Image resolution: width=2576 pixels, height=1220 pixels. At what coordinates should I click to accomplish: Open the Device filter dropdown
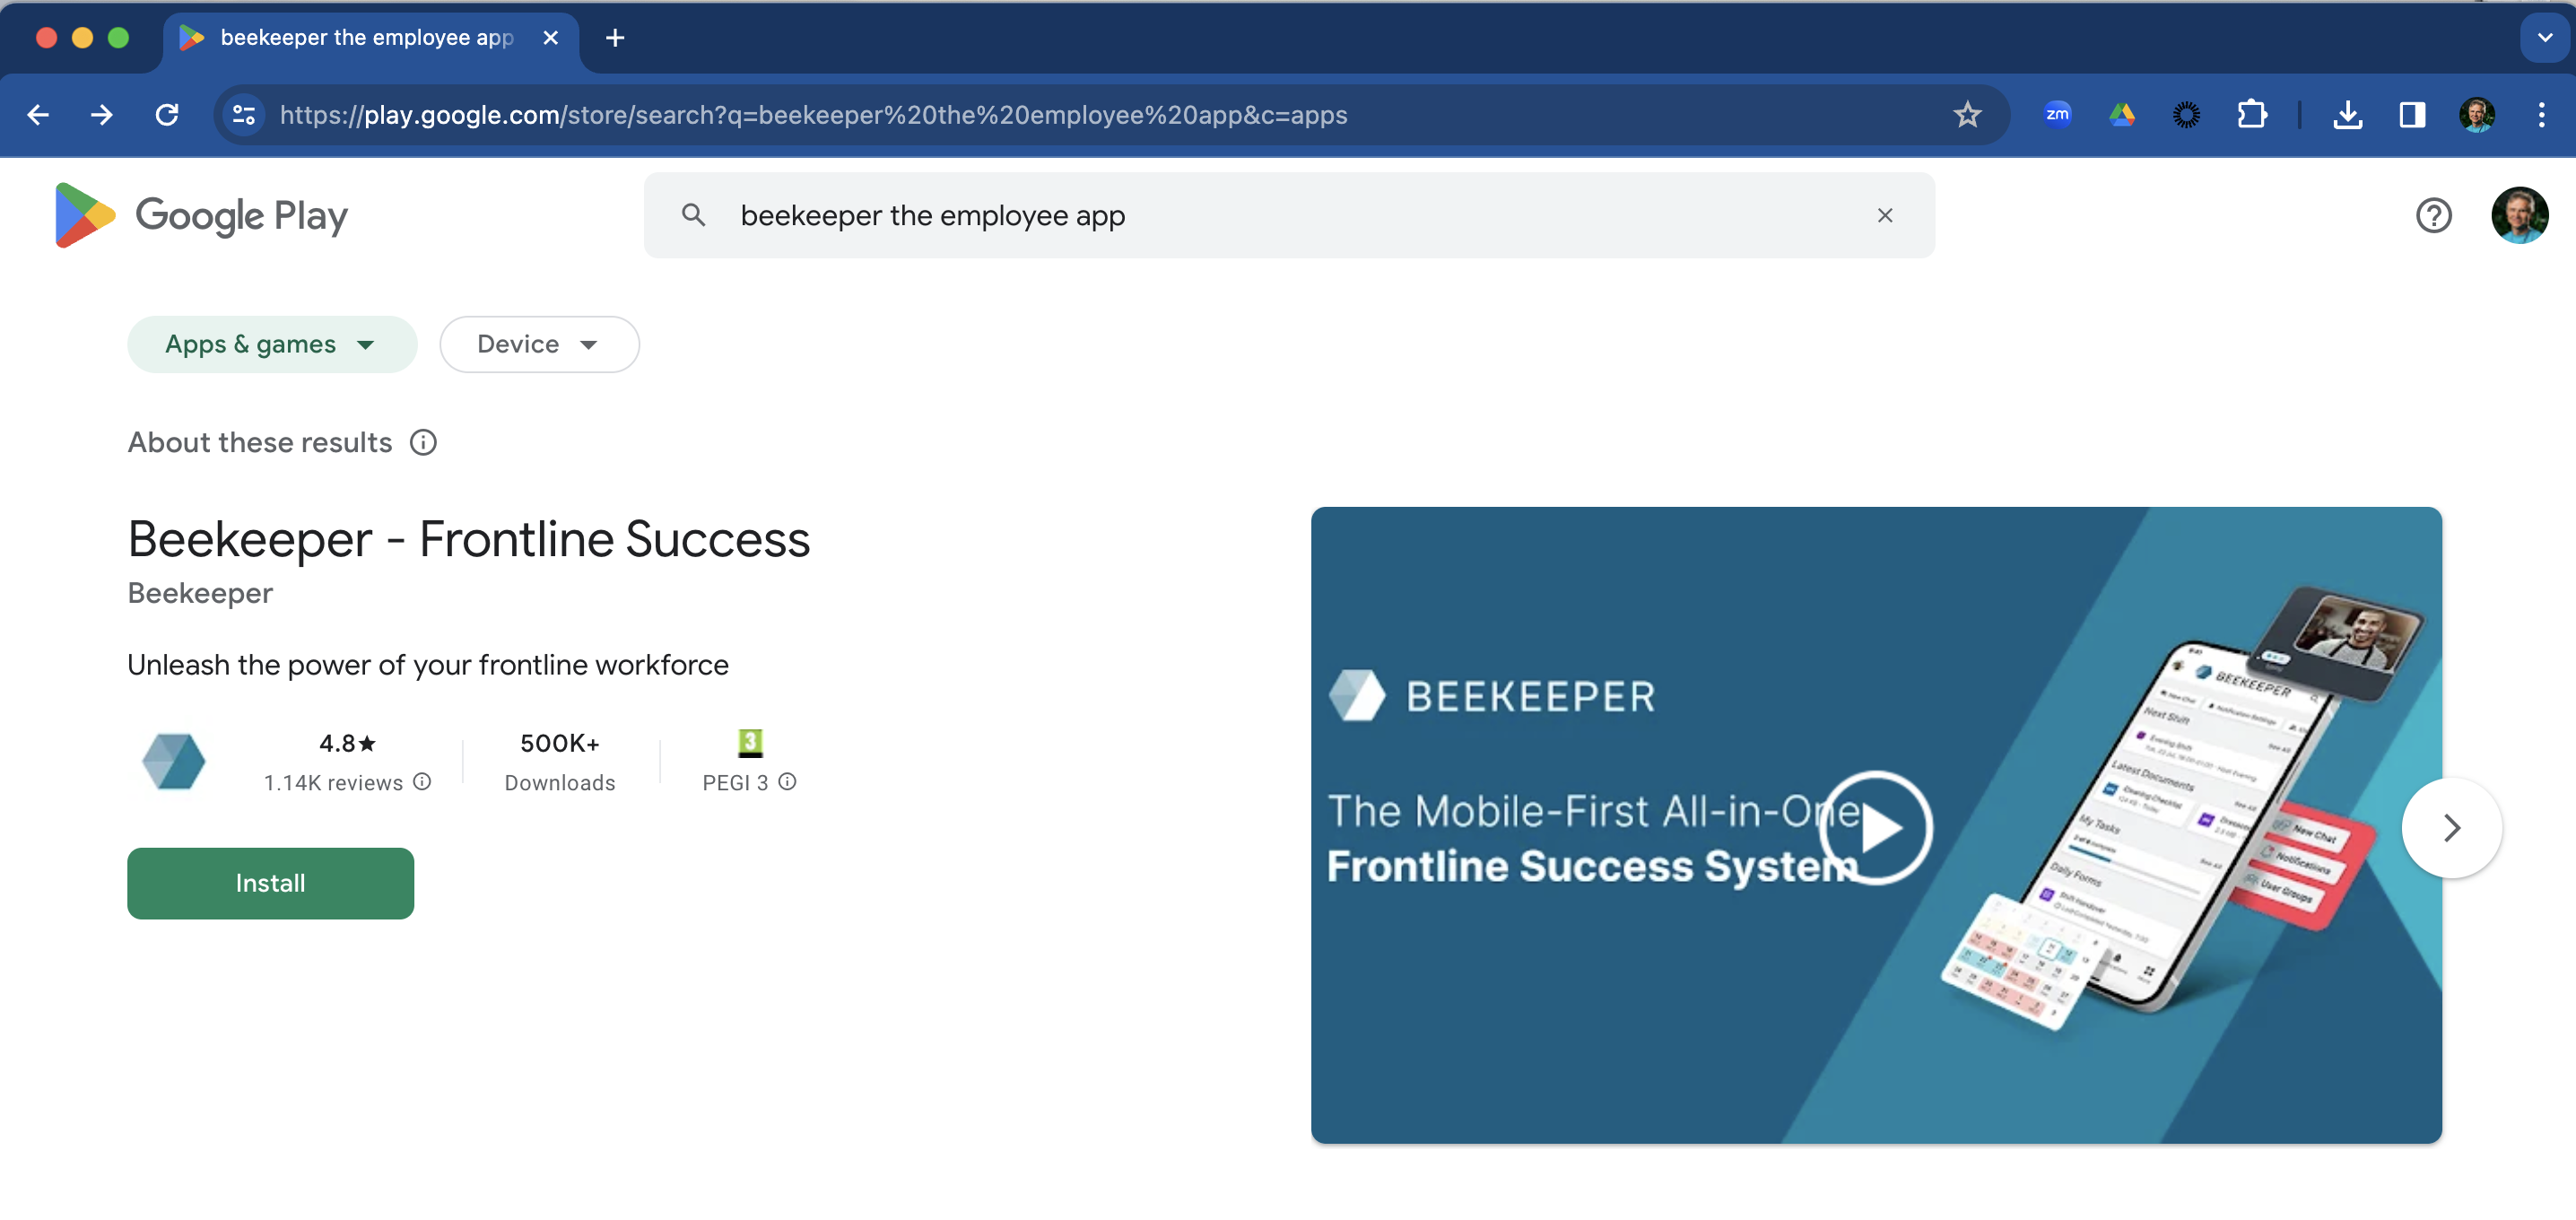click(538, 344)
